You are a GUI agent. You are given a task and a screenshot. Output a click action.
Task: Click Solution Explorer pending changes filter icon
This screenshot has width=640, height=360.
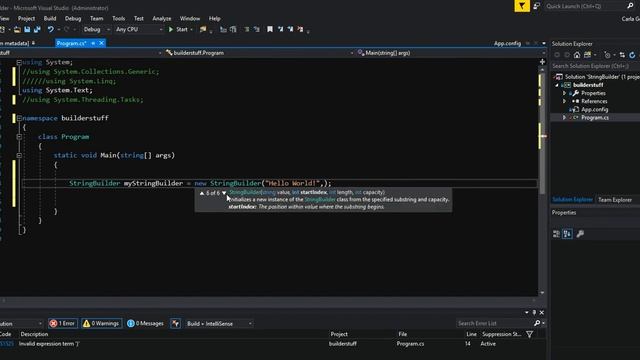(607, 55)
